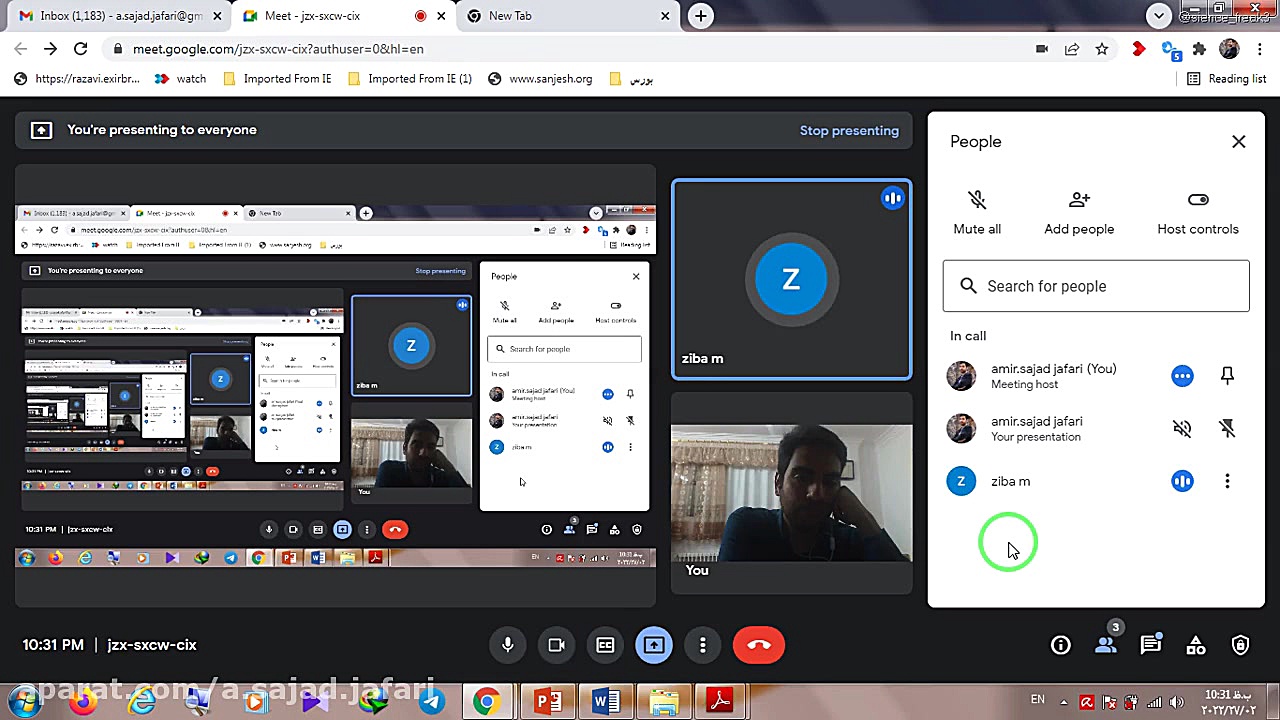The height and width of the screenshot is (720, 1280).
Task: Open more options for ziba m
Action: (1227, 481)
